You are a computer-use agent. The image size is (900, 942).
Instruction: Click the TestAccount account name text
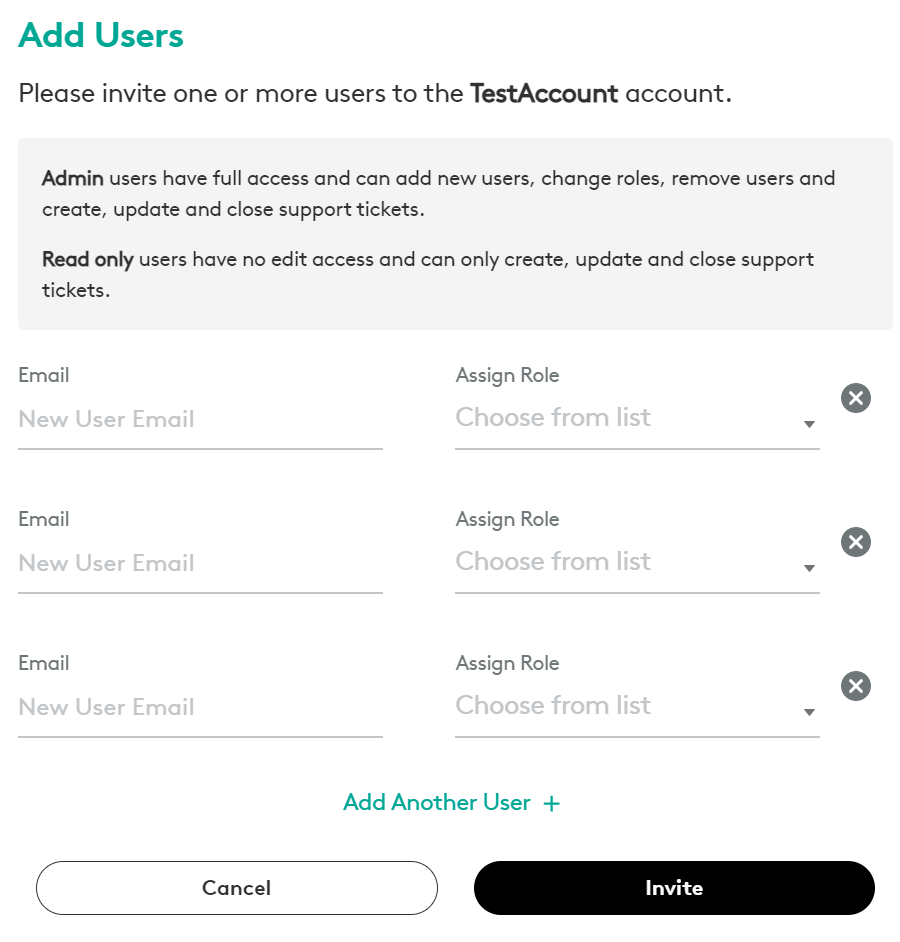(x=543, y=93)
